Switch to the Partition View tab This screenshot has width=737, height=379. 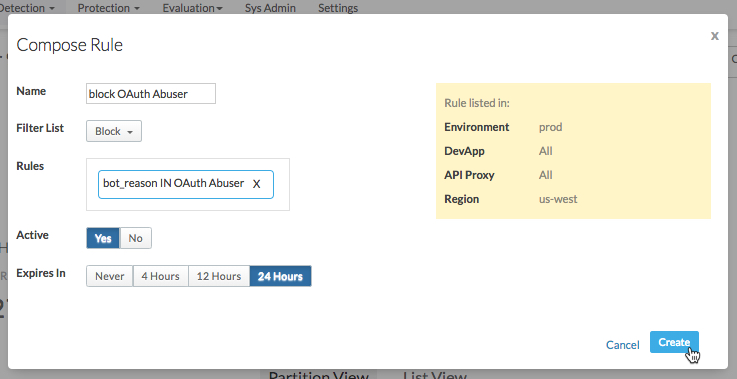pyautogui.click(x=319, y=375)
